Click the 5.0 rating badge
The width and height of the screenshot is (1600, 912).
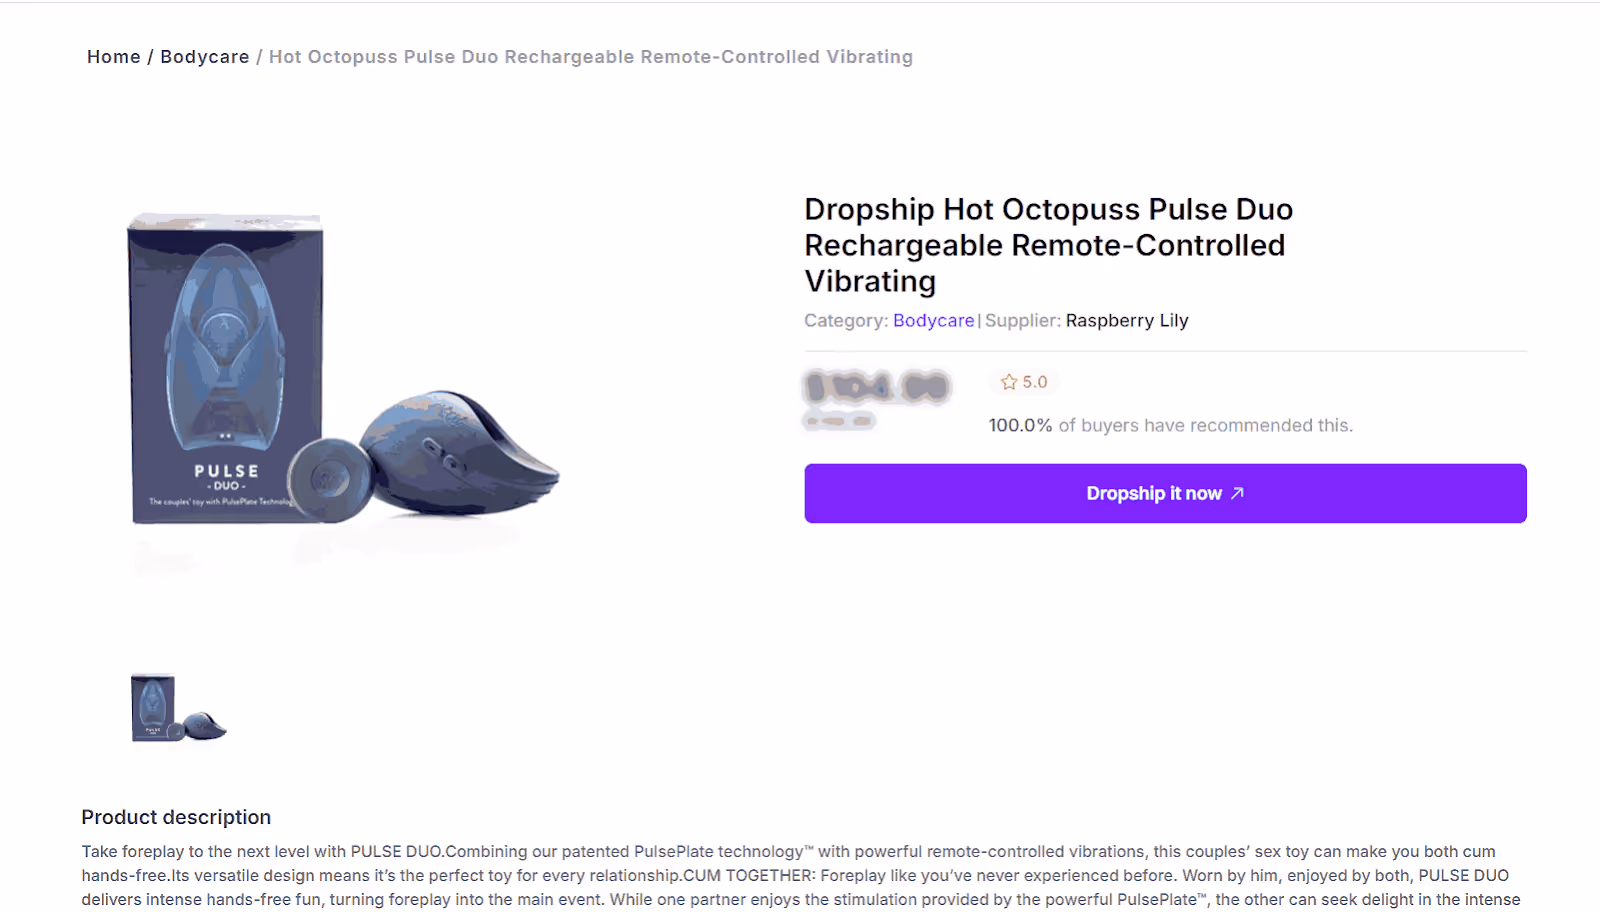pyautogui.click(x=1024, y=381)
